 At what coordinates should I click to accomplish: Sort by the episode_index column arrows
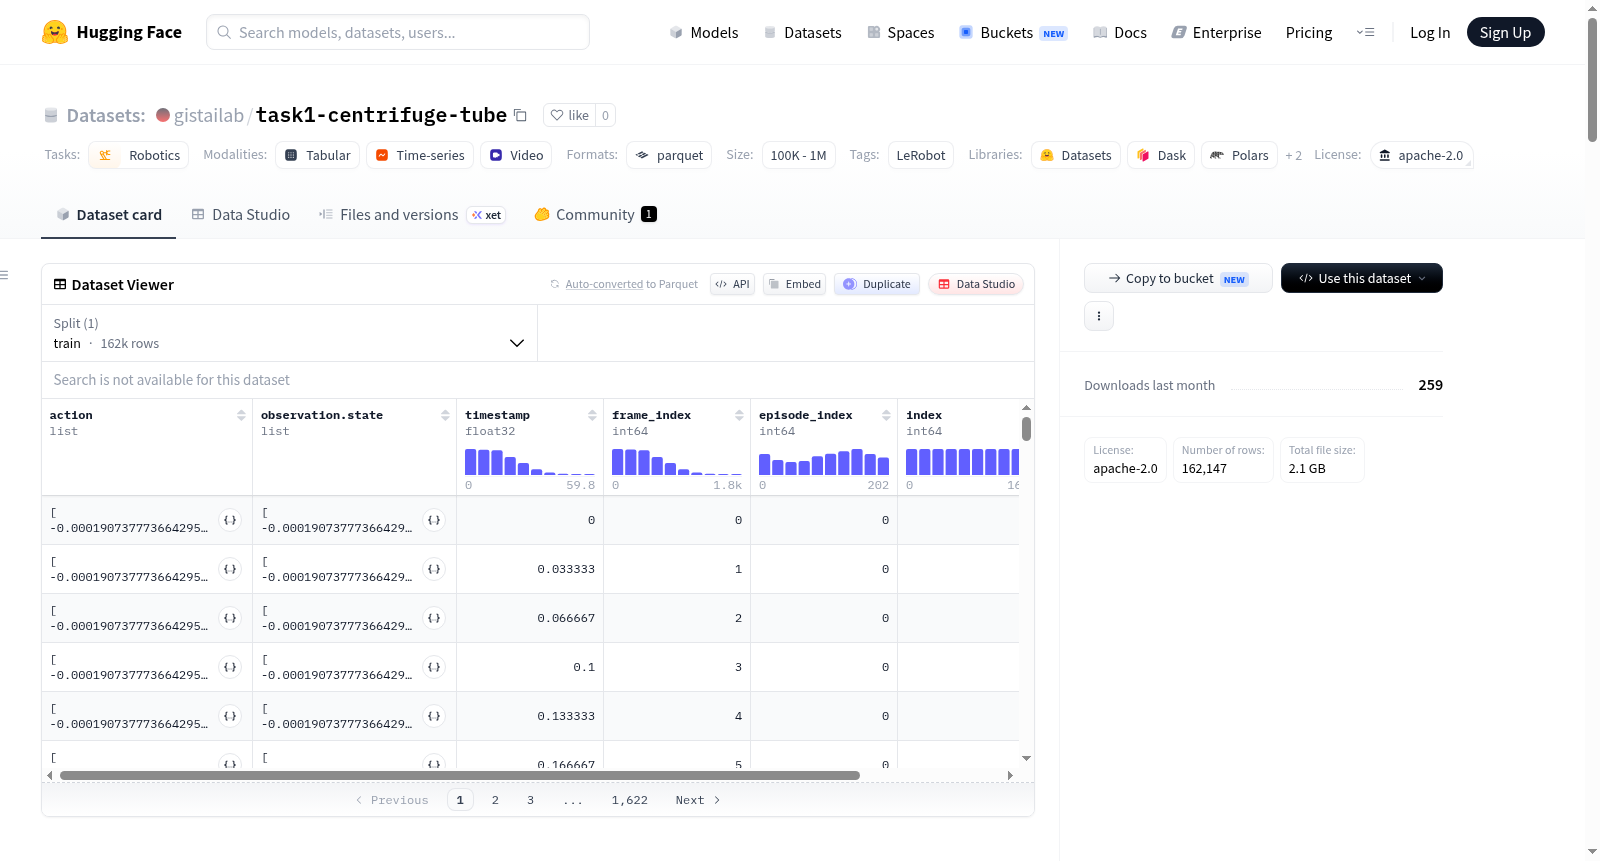(x=886, y=415)
